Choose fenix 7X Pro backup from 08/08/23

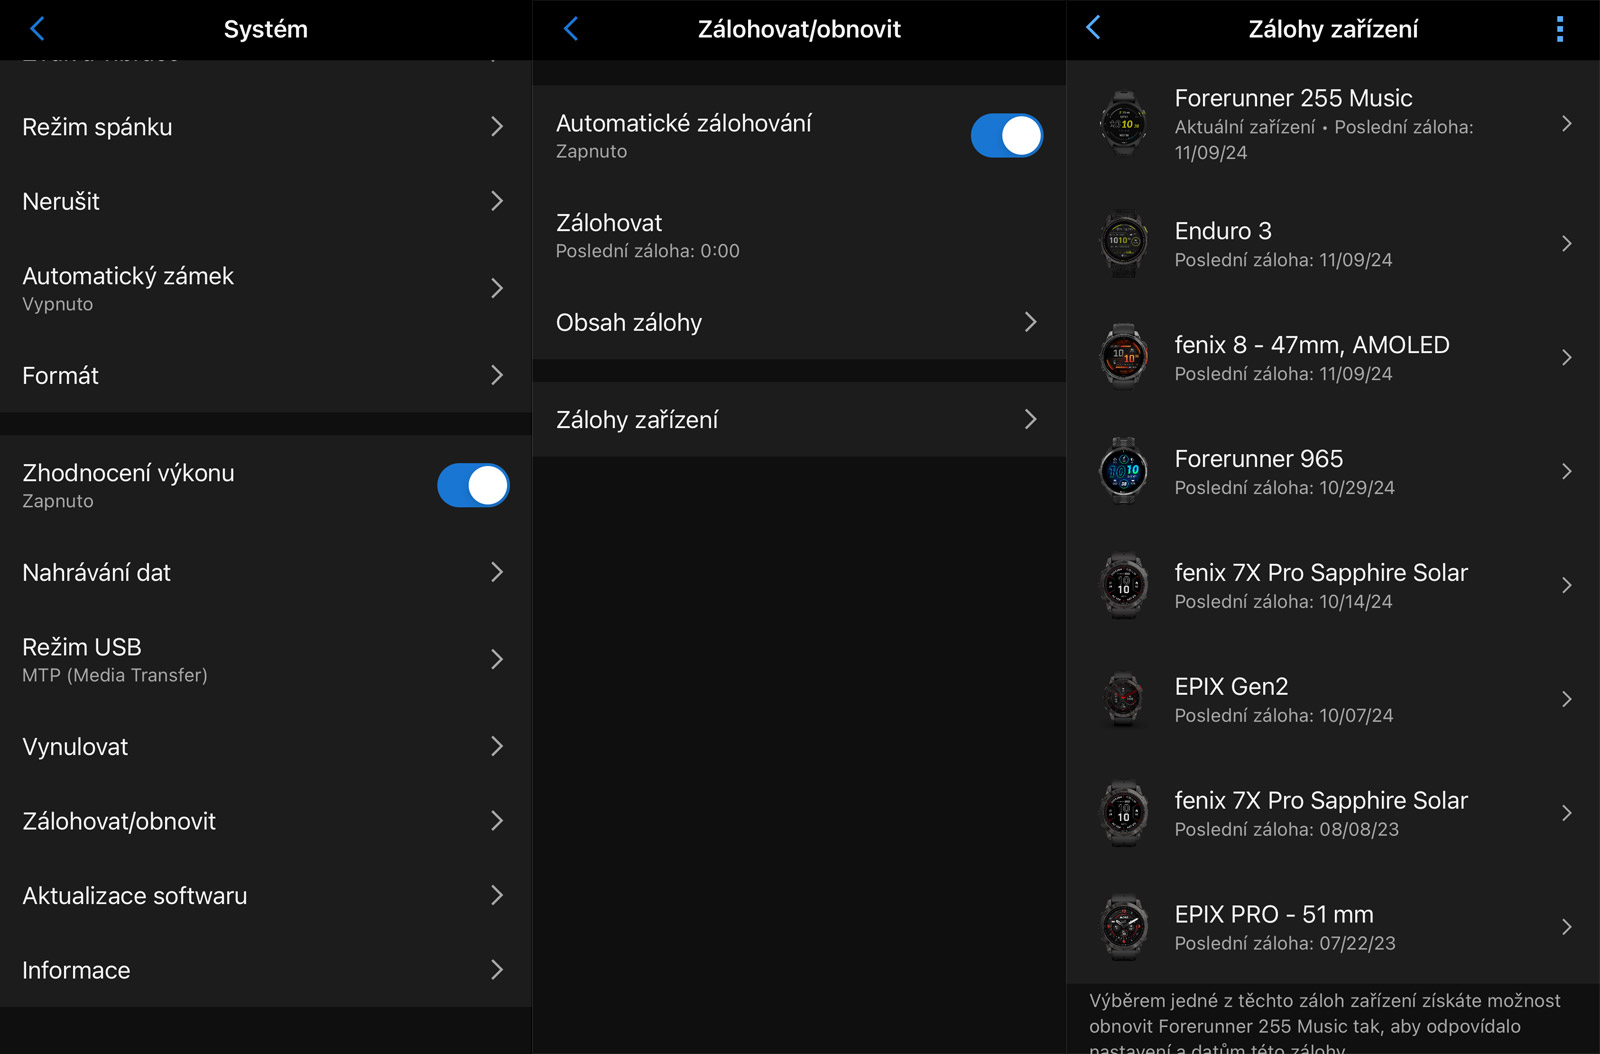[1333, 813]
